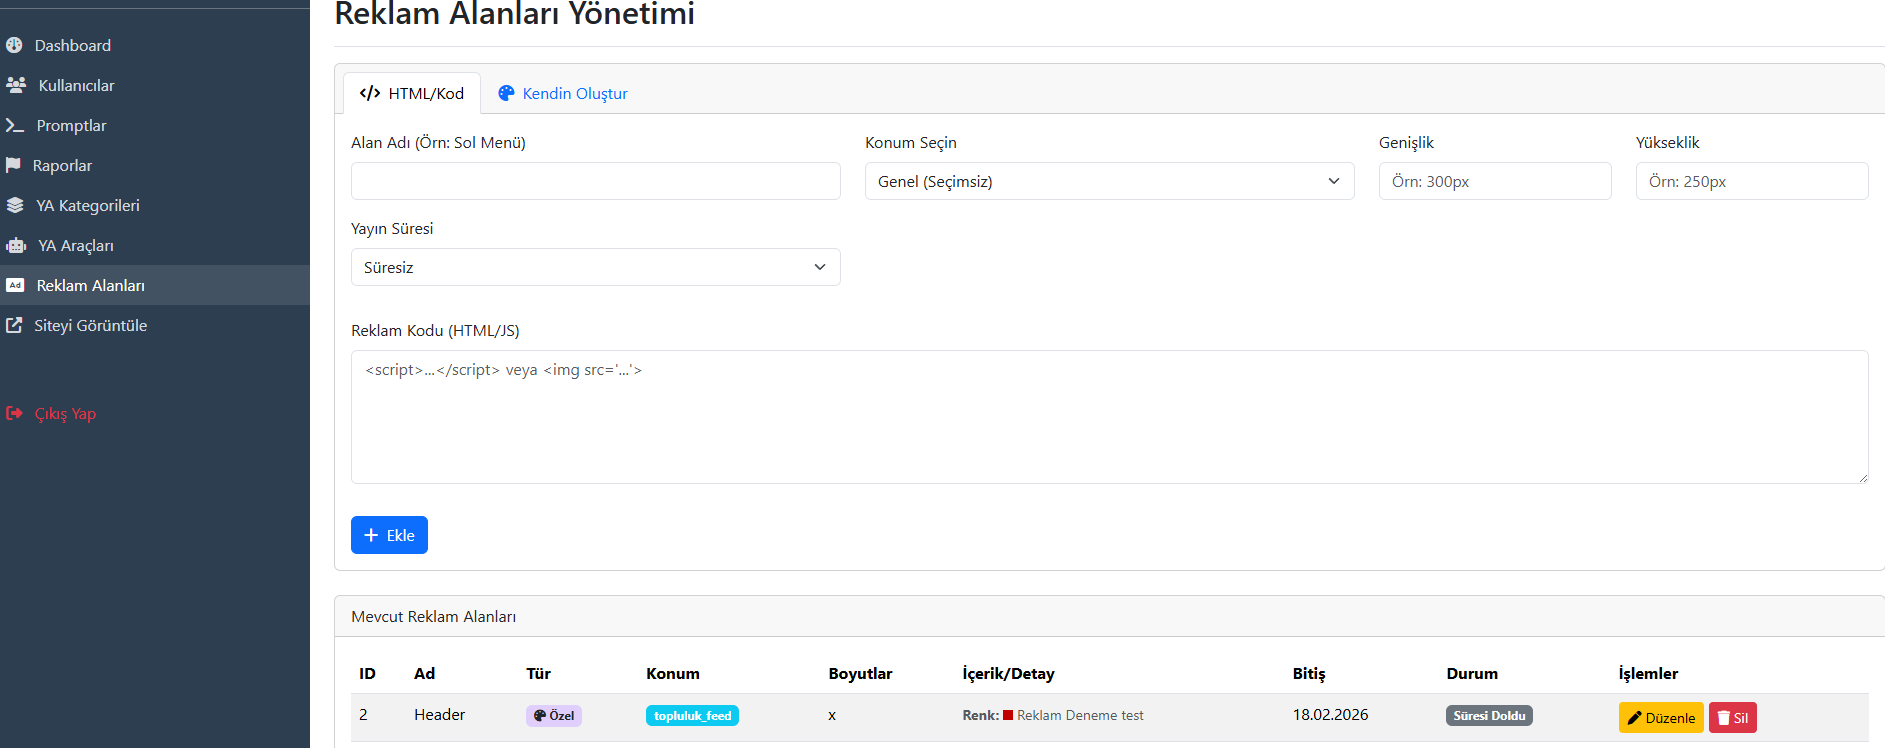Open Promptlar from the sidebar
Viewport: 1885px width, 748px height.
coord(155,125)
